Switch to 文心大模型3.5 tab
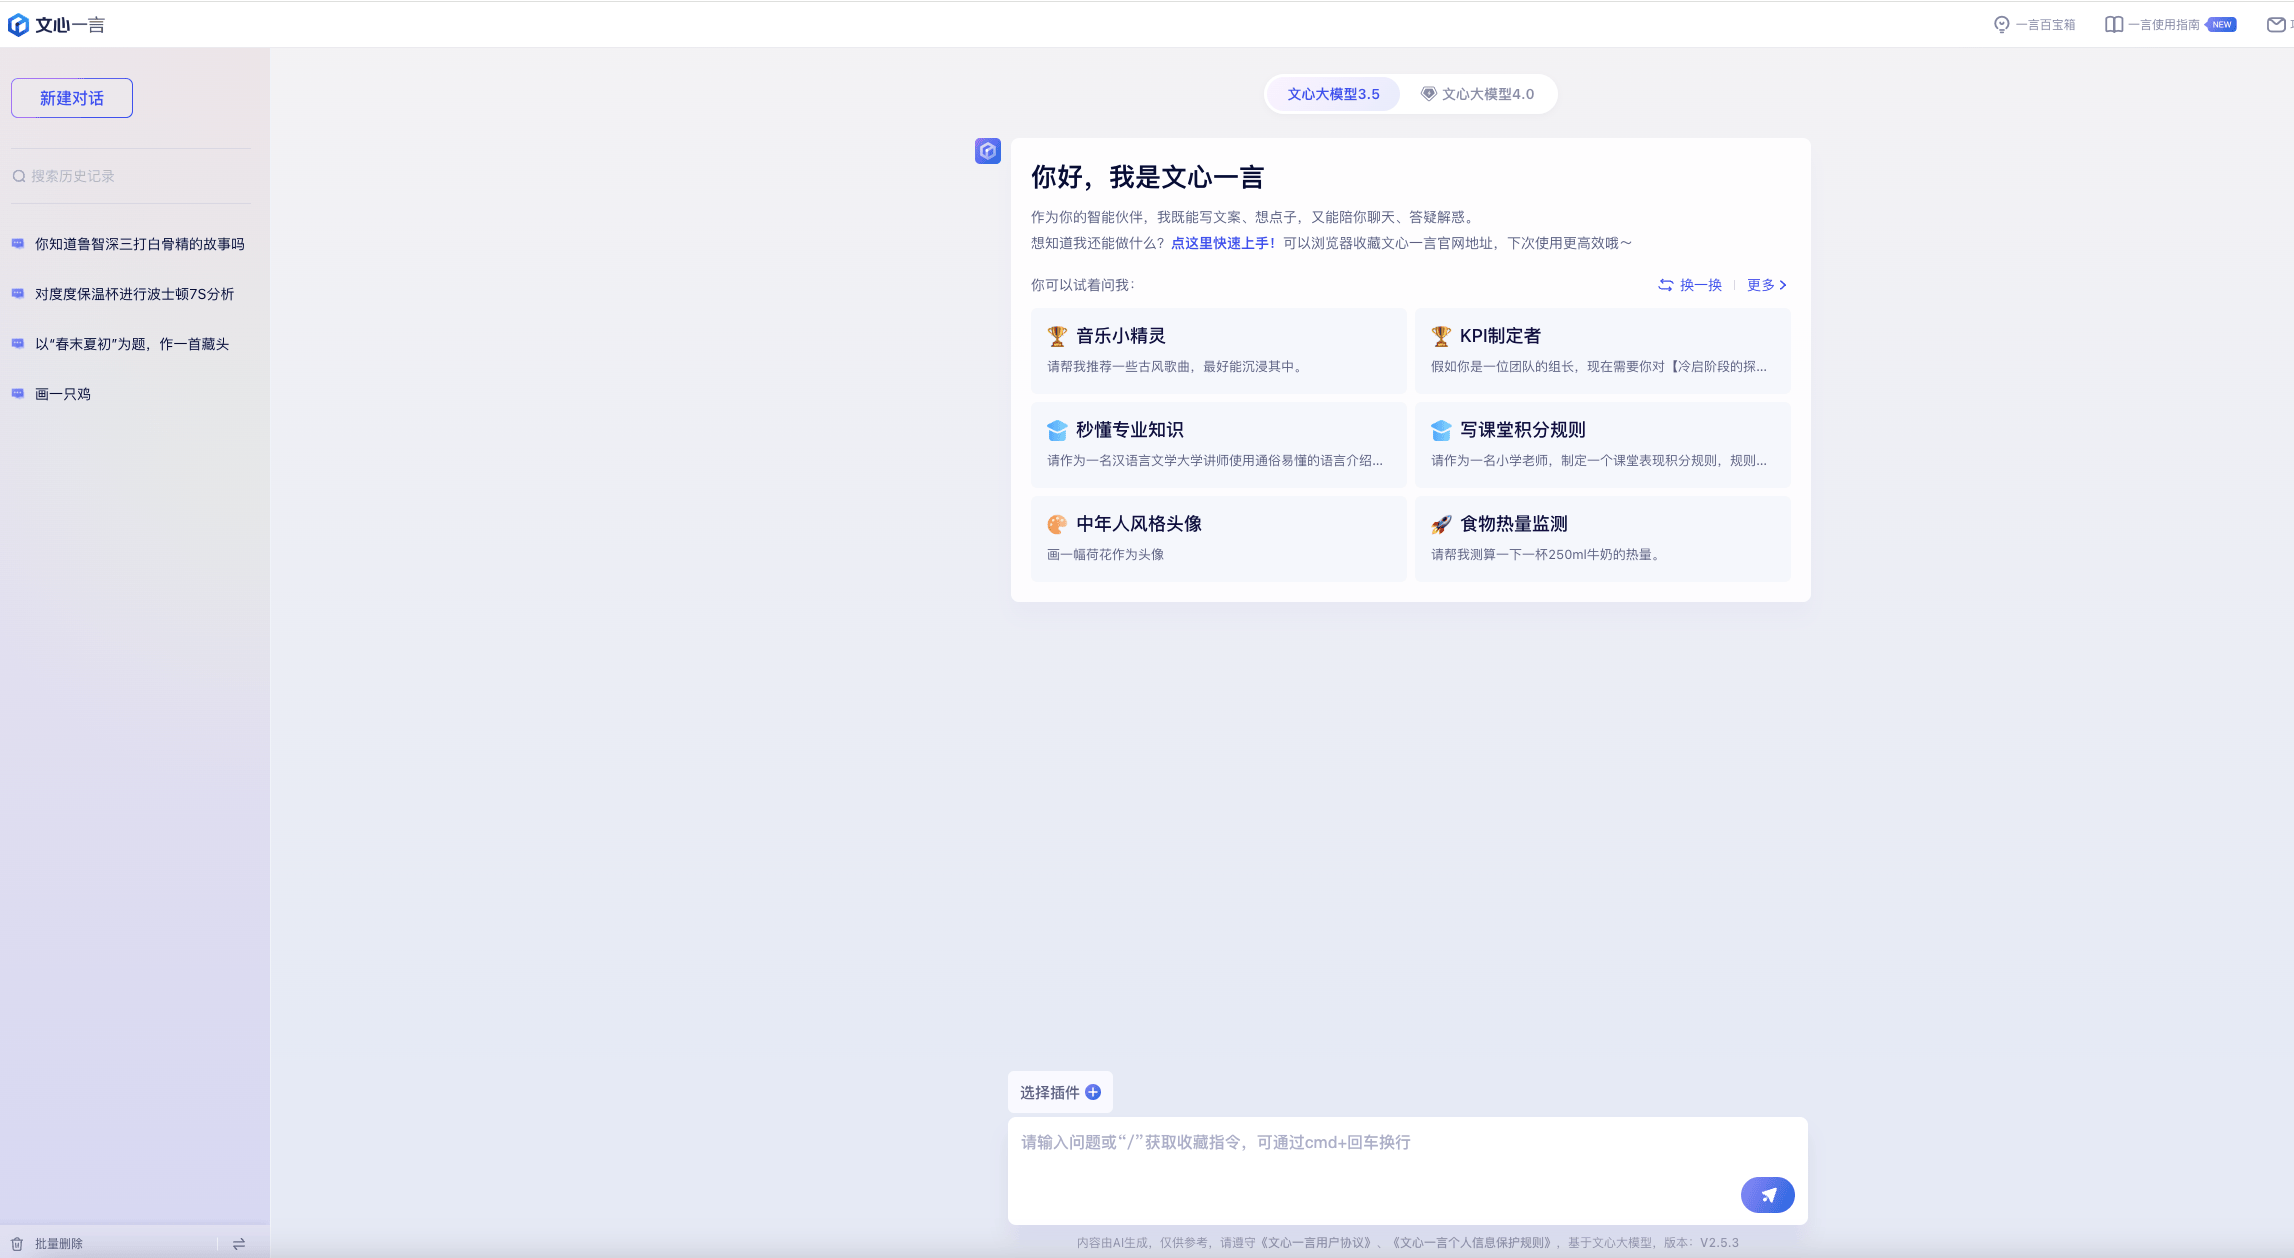The image size is (2294, 1258). point(1333,94)
